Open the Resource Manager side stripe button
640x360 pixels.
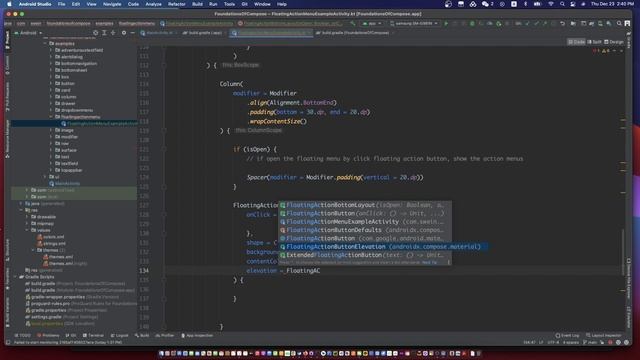(x=7, y=139)
